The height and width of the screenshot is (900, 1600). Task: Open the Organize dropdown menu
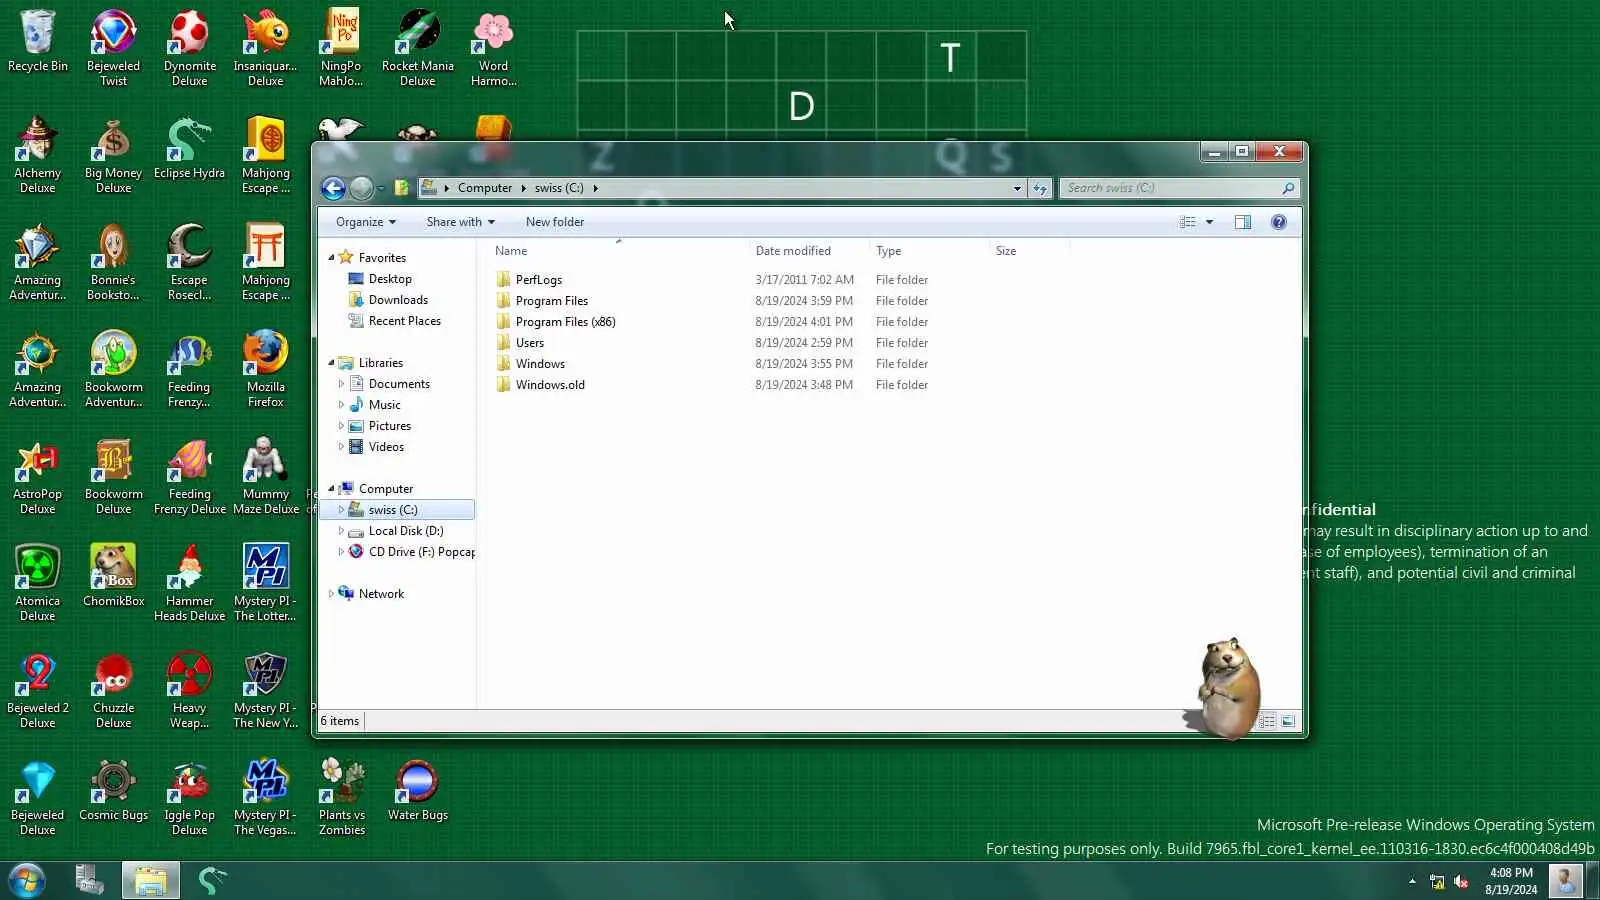click(x=366, y=222)
